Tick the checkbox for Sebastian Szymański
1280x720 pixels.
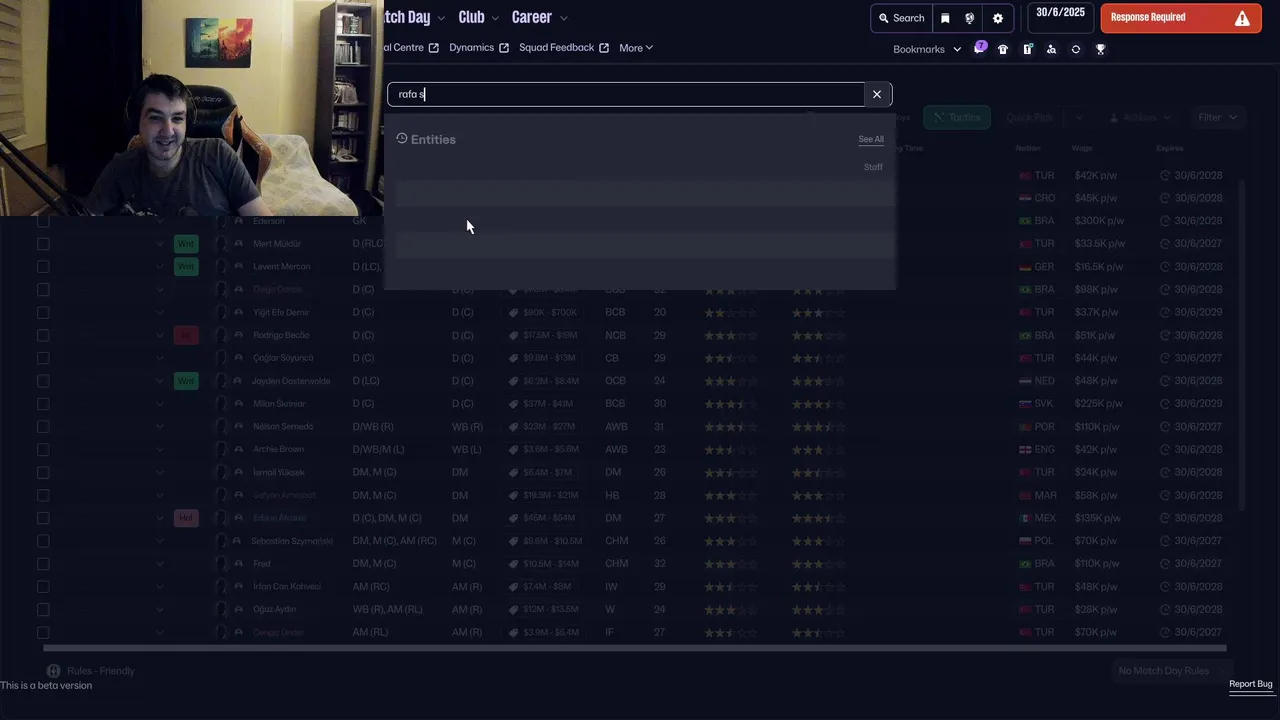coord(43,541)
